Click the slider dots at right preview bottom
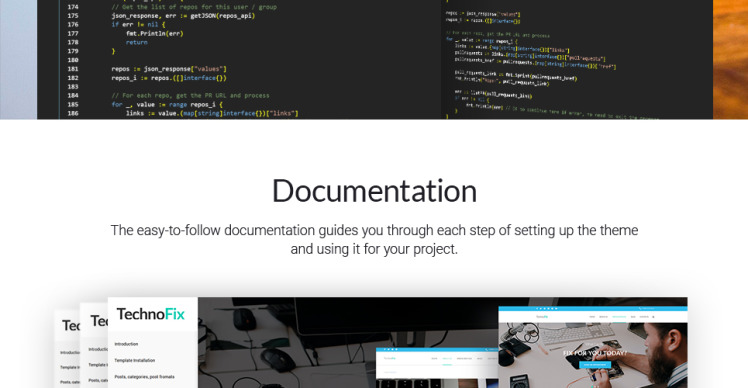 coord(595,386)
